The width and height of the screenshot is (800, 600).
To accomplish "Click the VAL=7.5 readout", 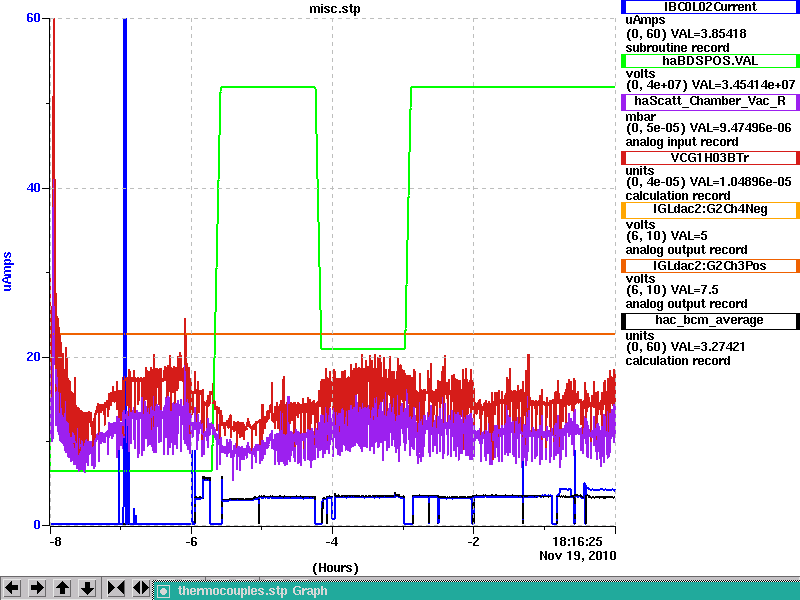I will tap(694, 290).
